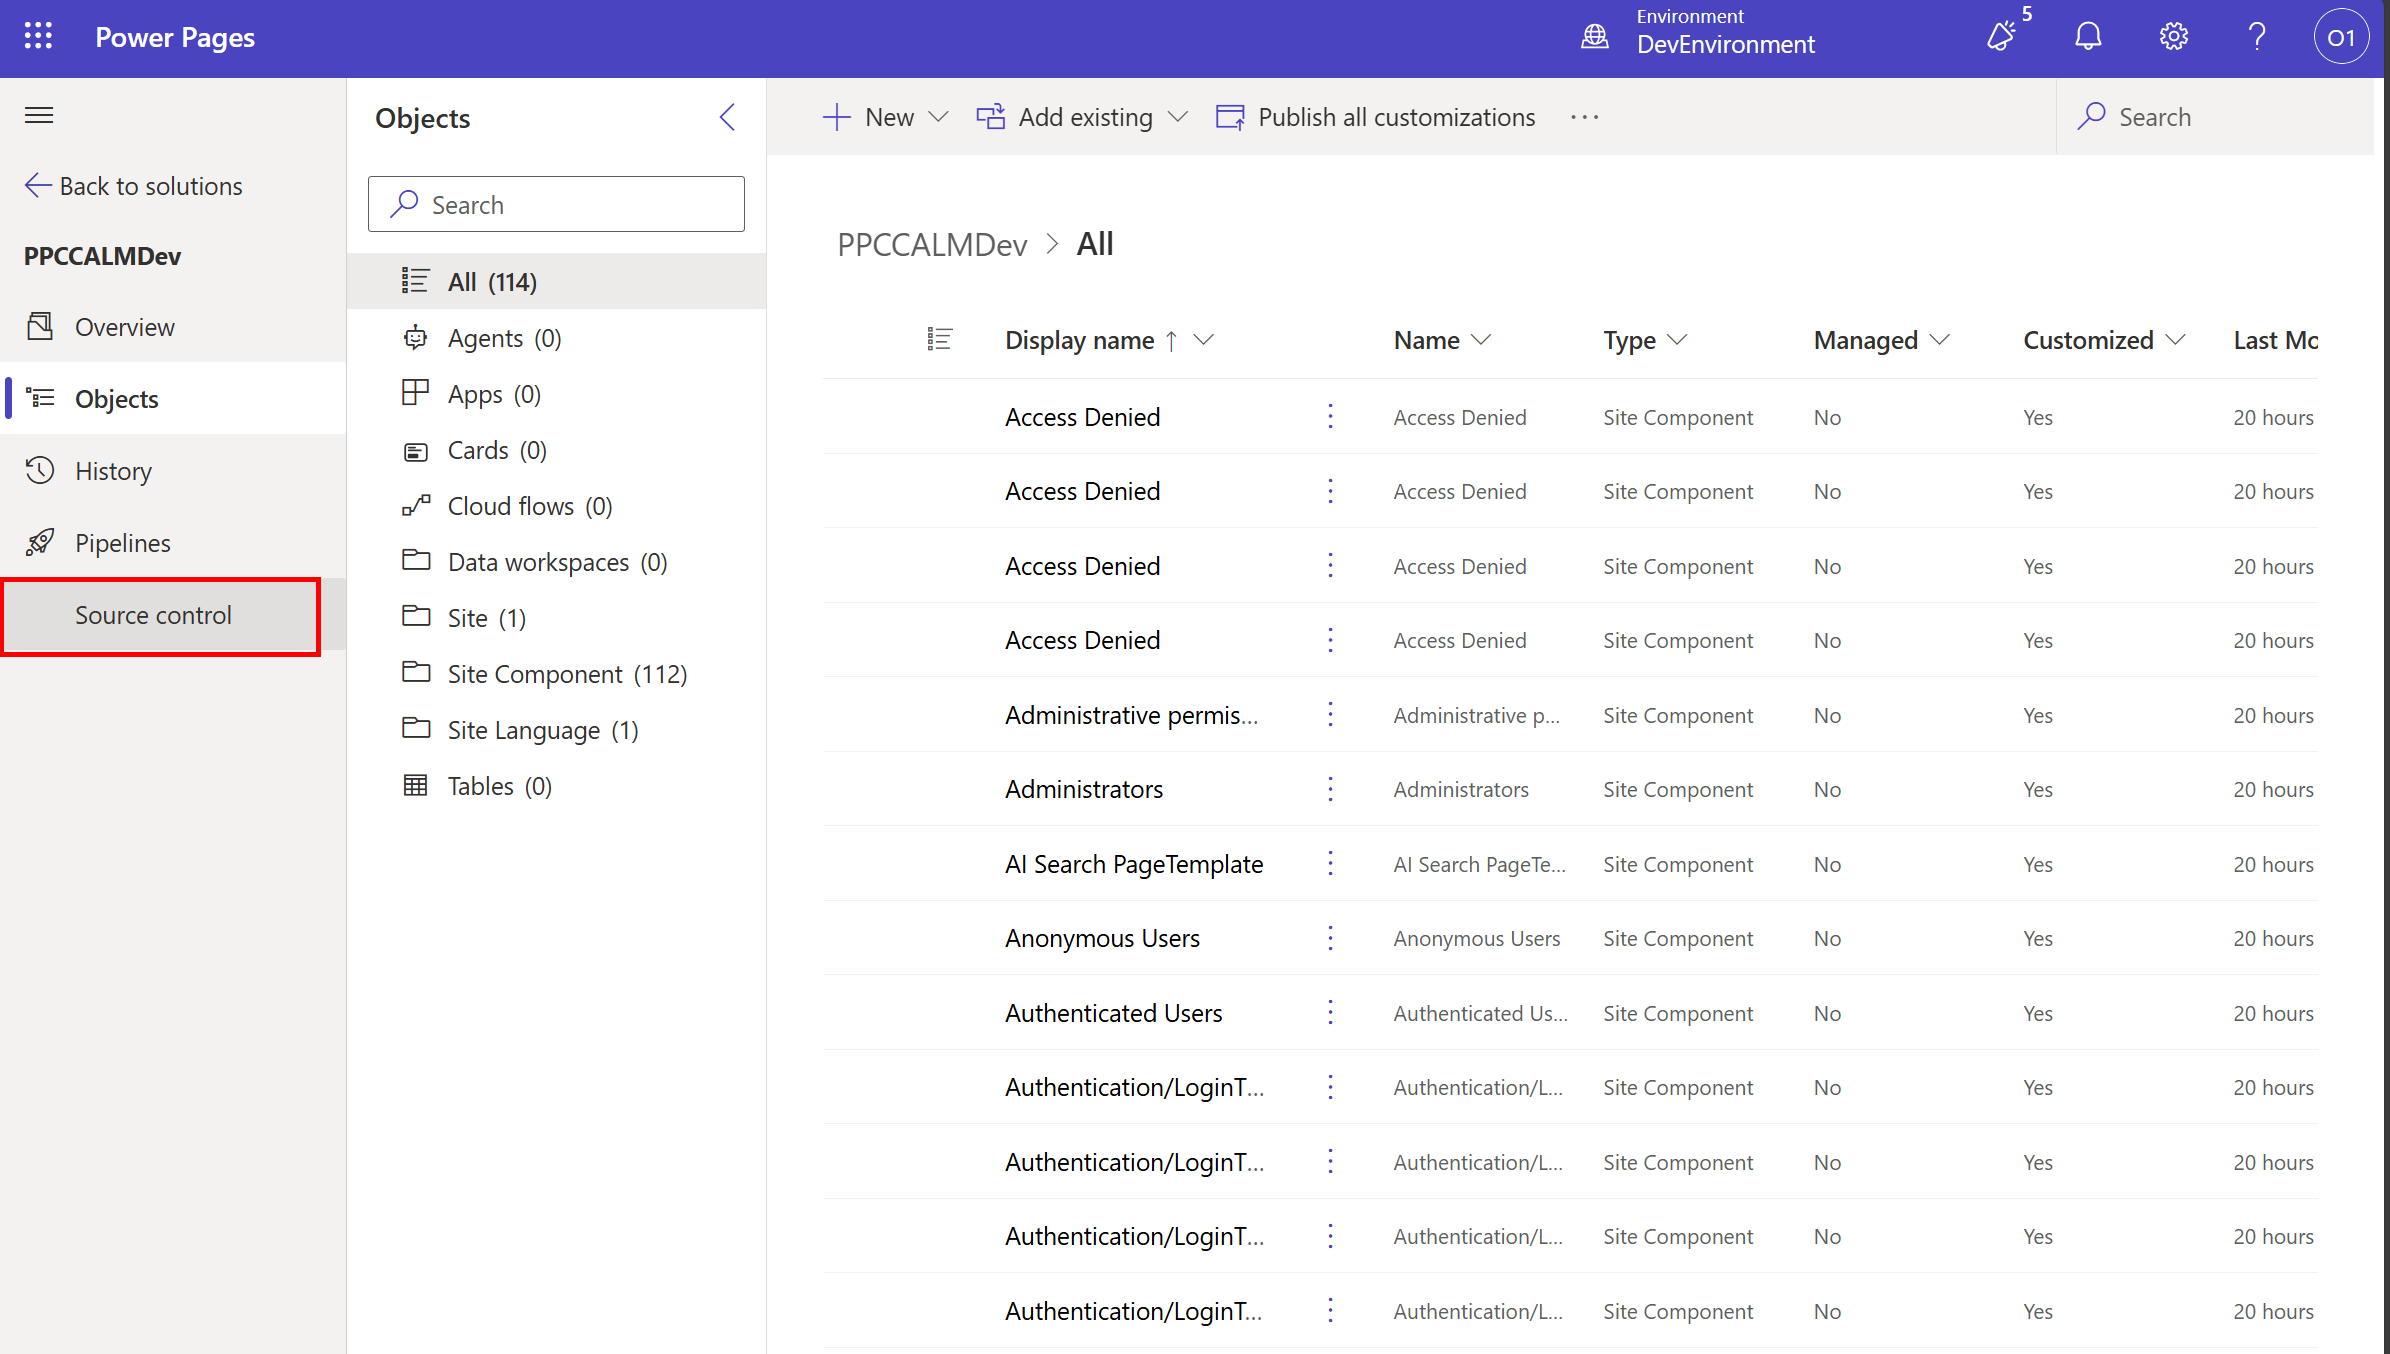The image size is (2390, 1354).
Task: Open the announcements megaphone with 5 updates
Action: (x=2001, y=36)
